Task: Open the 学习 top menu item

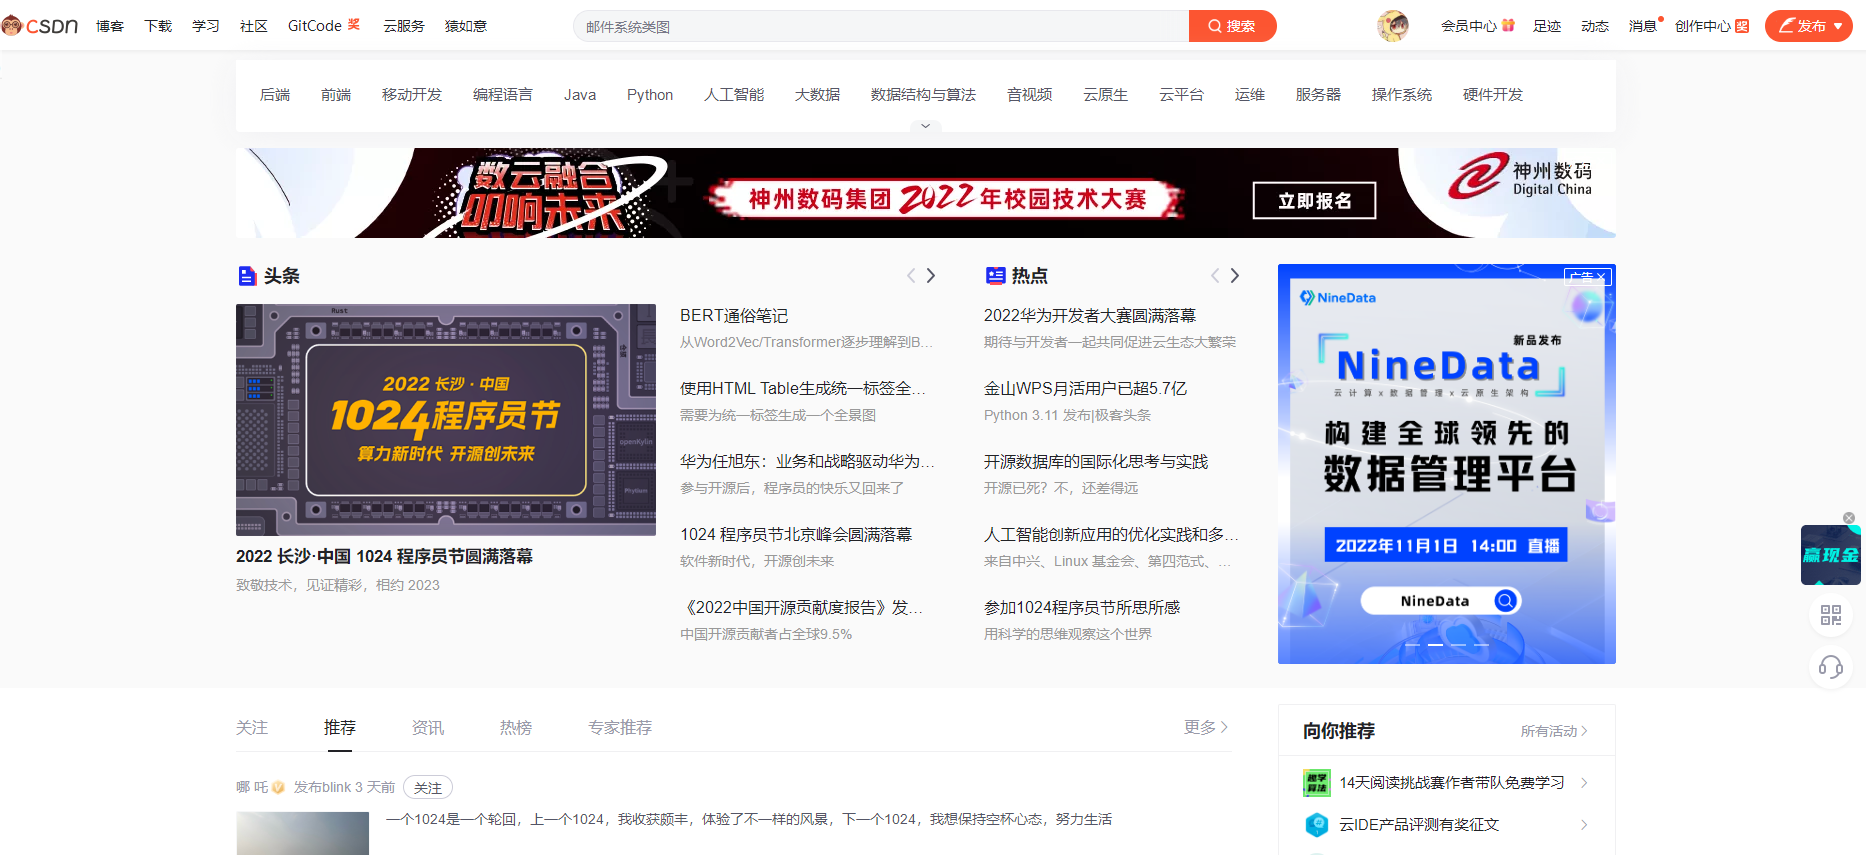Action: click(206, 26)
